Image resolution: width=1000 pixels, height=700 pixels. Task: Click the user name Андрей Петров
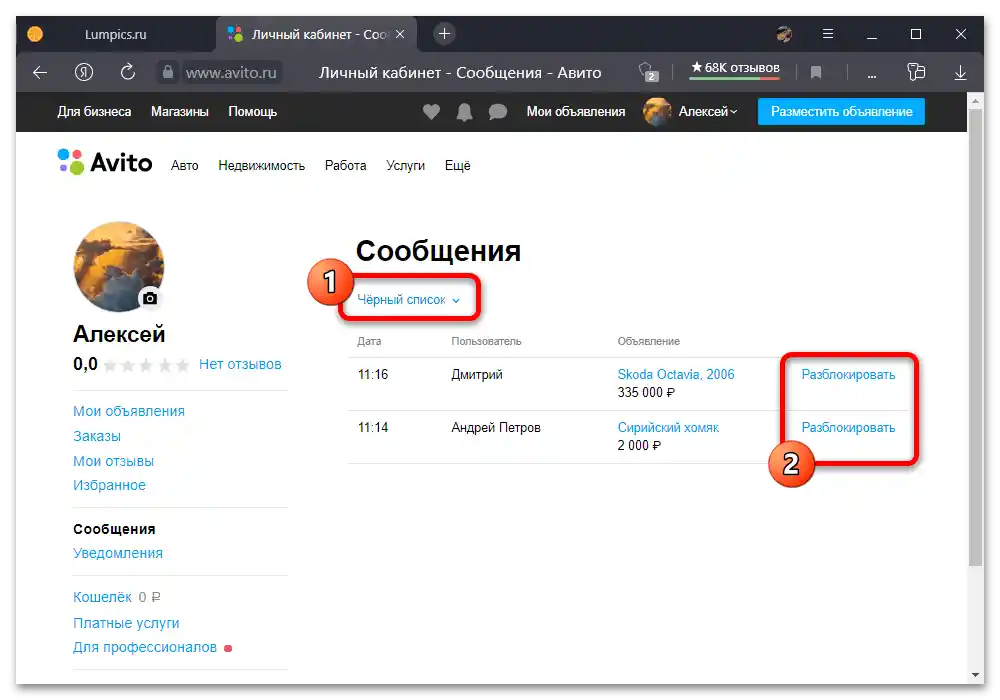(496, 428)
